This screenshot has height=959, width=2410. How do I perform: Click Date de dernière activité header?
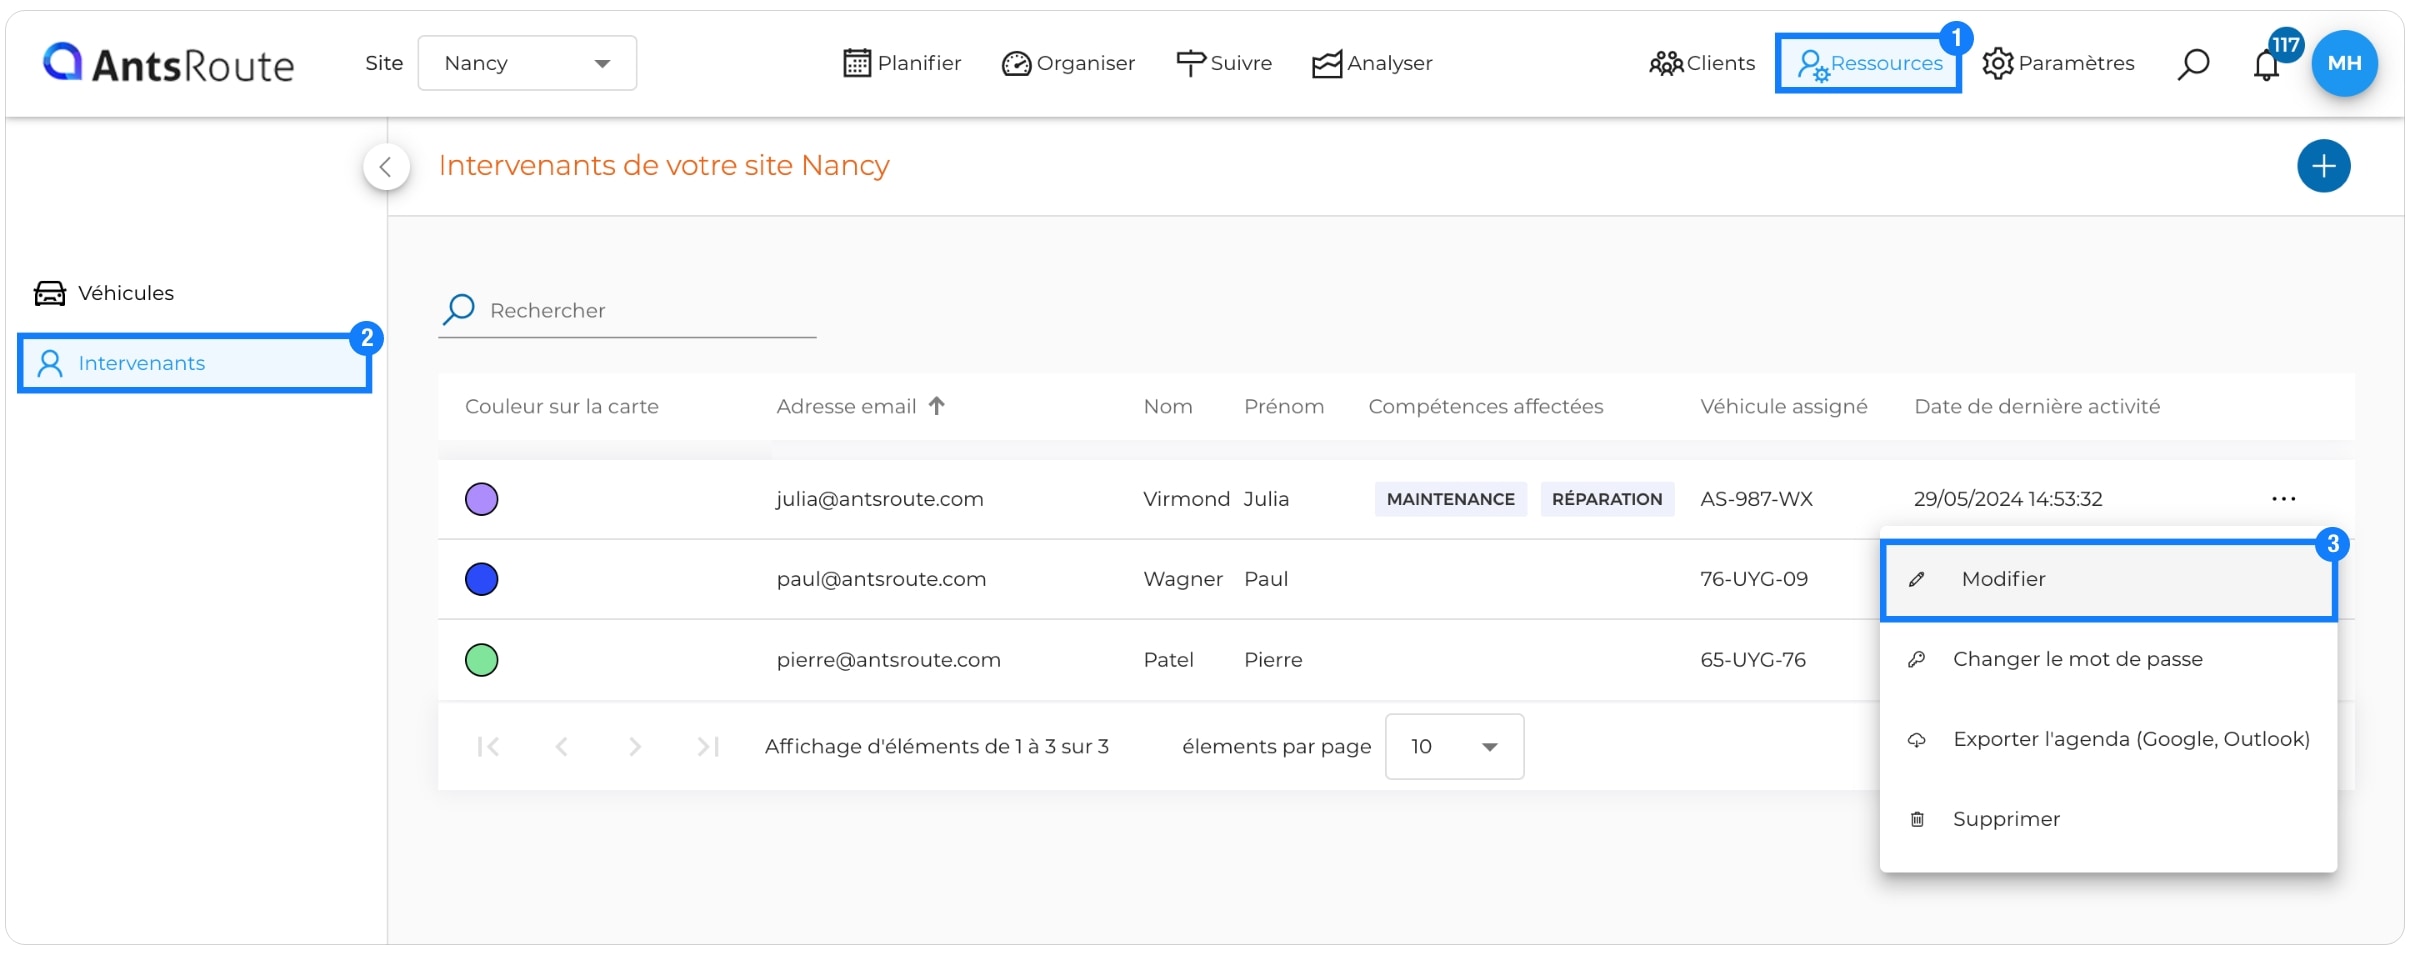click(2037, 406)
